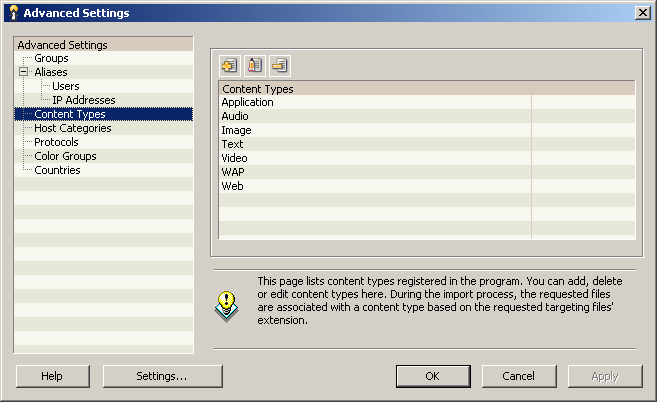Open the Users alias page
The image size is (657, 402).
click(66, 86)
